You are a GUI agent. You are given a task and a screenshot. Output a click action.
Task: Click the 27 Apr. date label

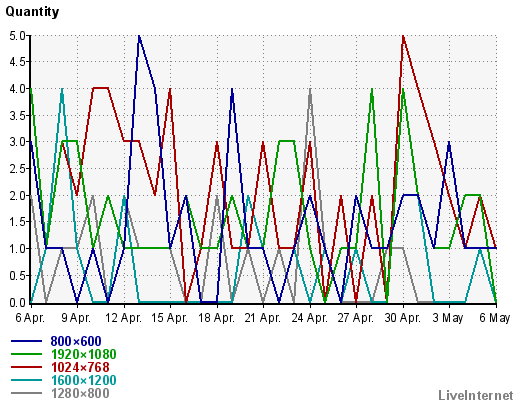click(356, 318)
